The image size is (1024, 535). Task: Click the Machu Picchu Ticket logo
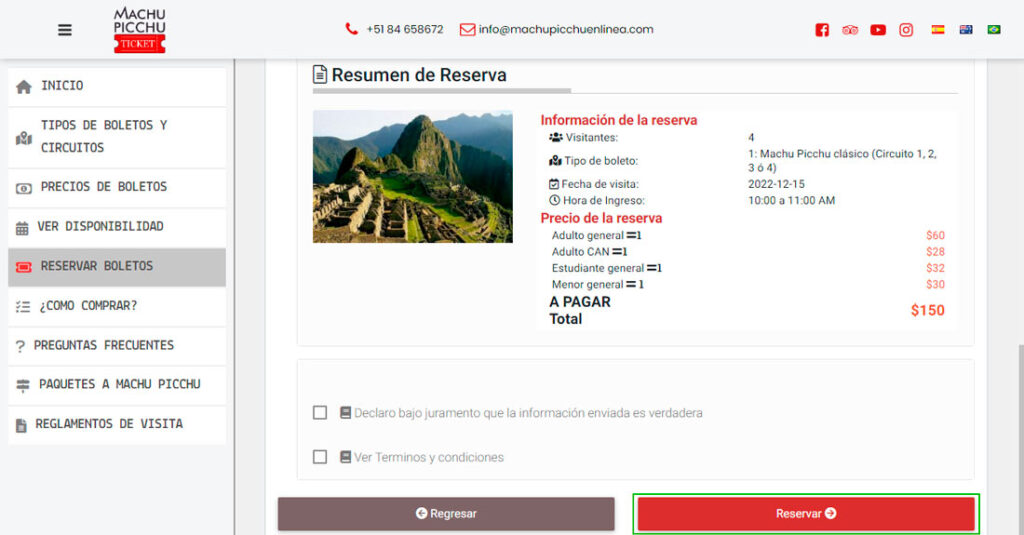140,30
